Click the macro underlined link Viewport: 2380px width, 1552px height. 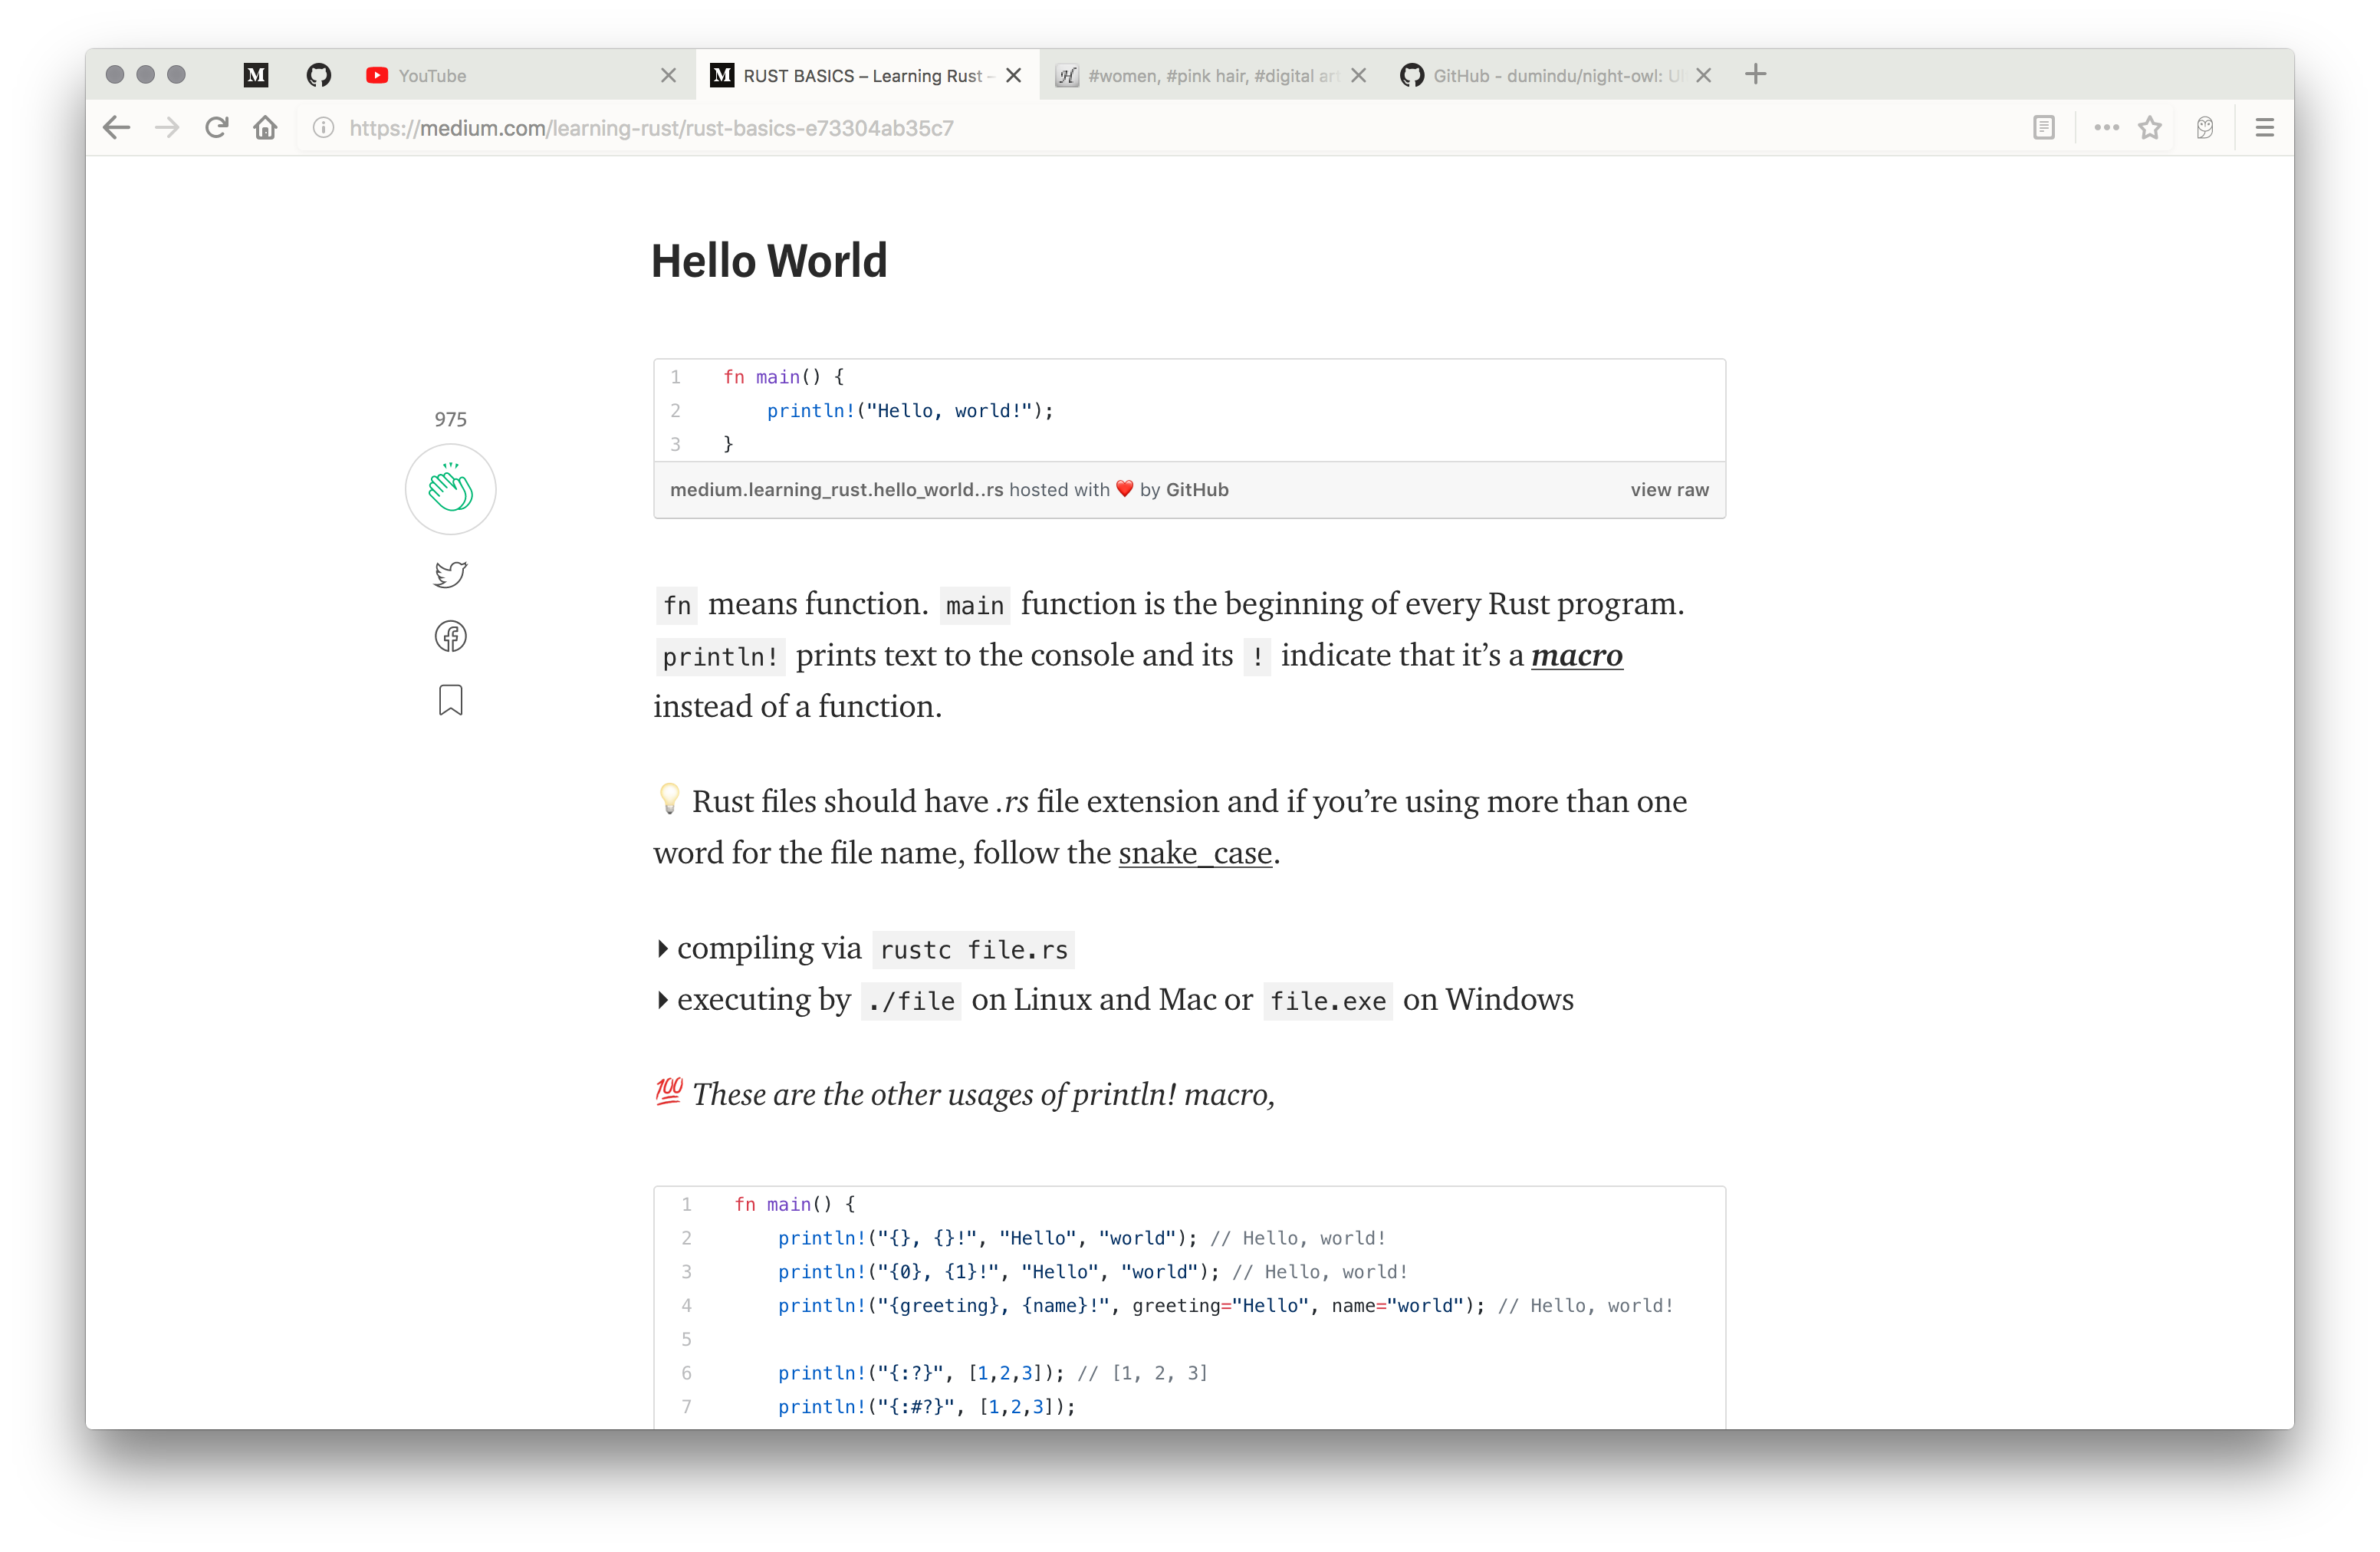[1575, 656]
